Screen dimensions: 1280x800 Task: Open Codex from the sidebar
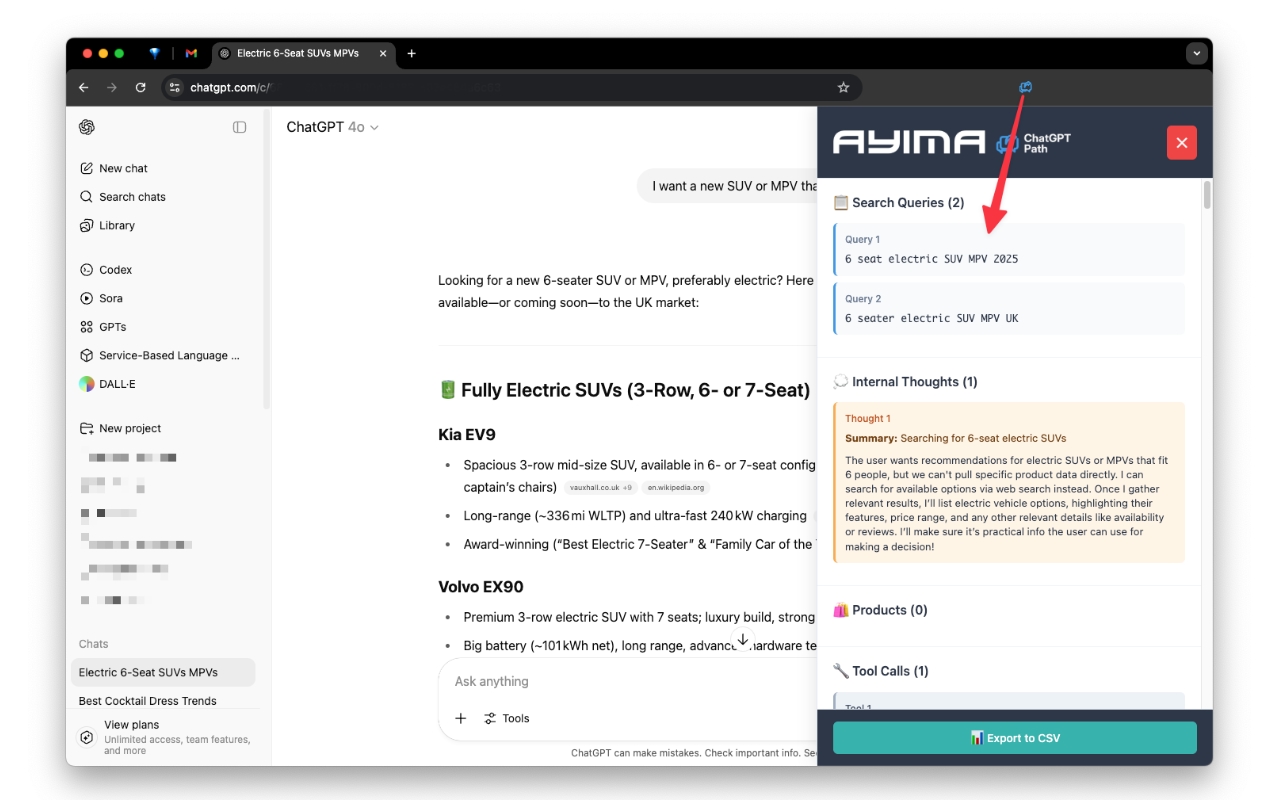105,270
